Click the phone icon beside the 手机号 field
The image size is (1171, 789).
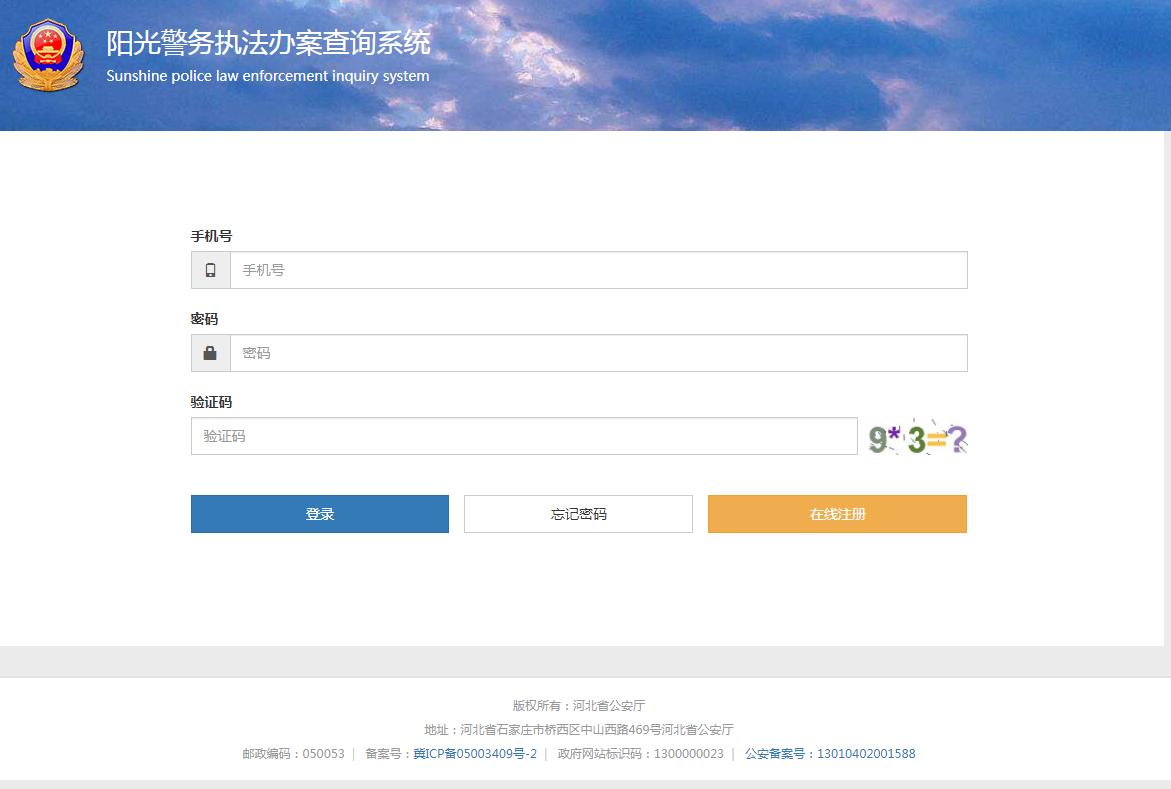click(x=210, y=269)
